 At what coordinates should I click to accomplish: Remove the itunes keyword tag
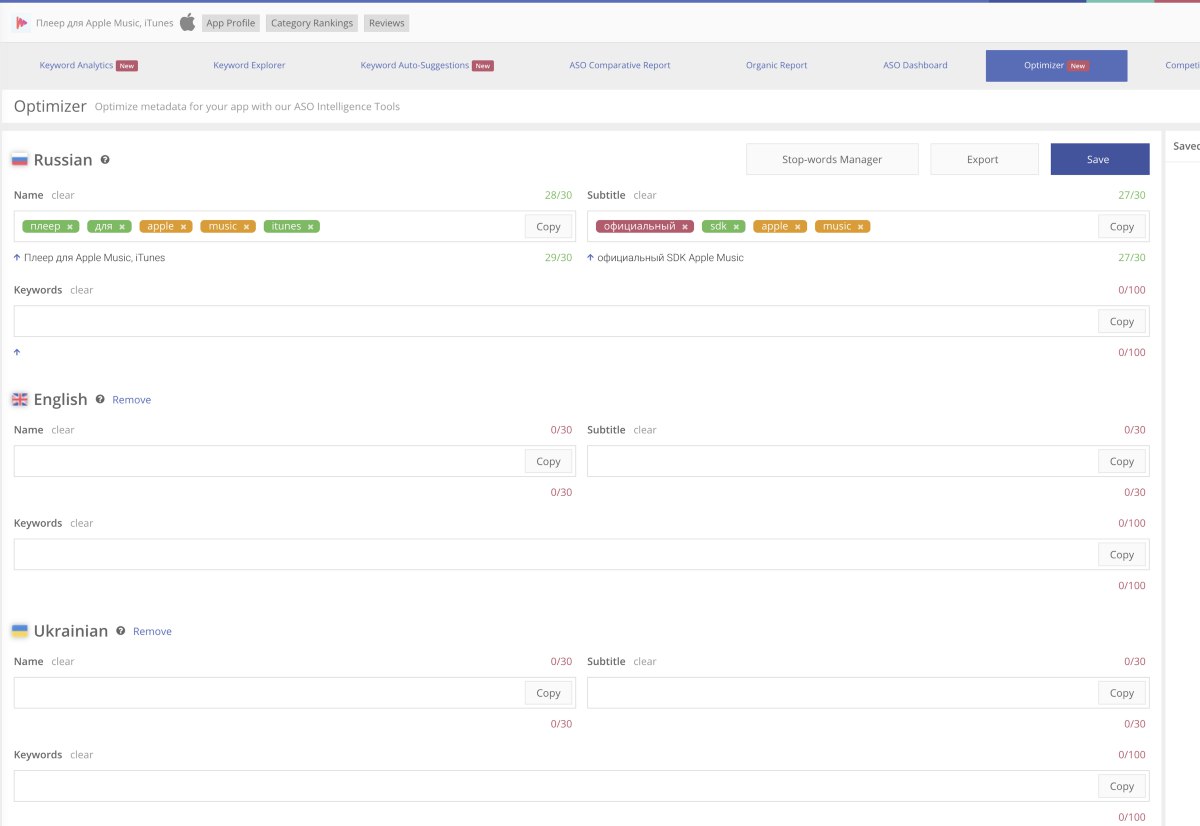click(x=311, y=227)
